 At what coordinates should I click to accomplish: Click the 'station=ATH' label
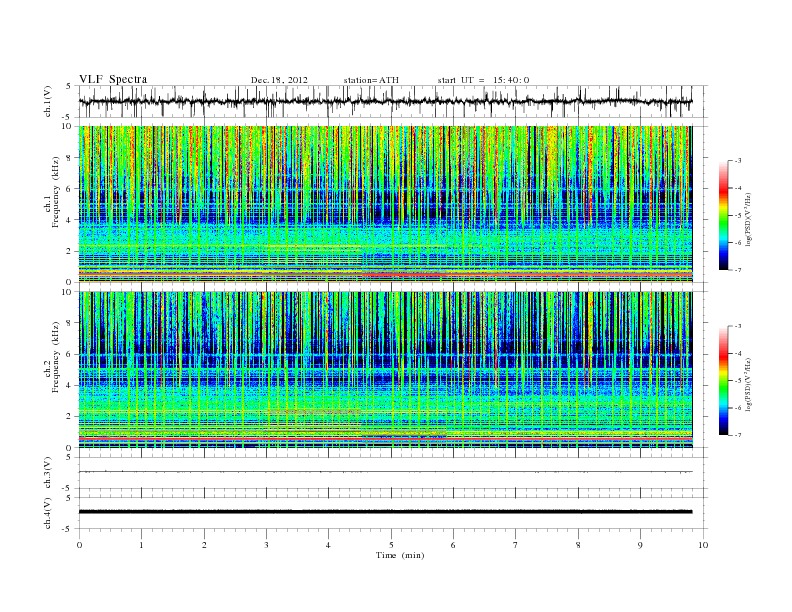tap(371, 80)
